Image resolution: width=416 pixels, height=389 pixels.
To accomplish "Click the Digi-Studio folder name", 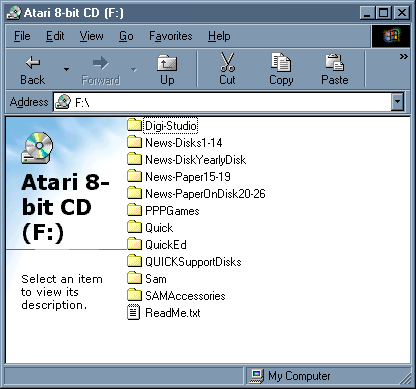I will pyautogui.click(x=171, y=126).
